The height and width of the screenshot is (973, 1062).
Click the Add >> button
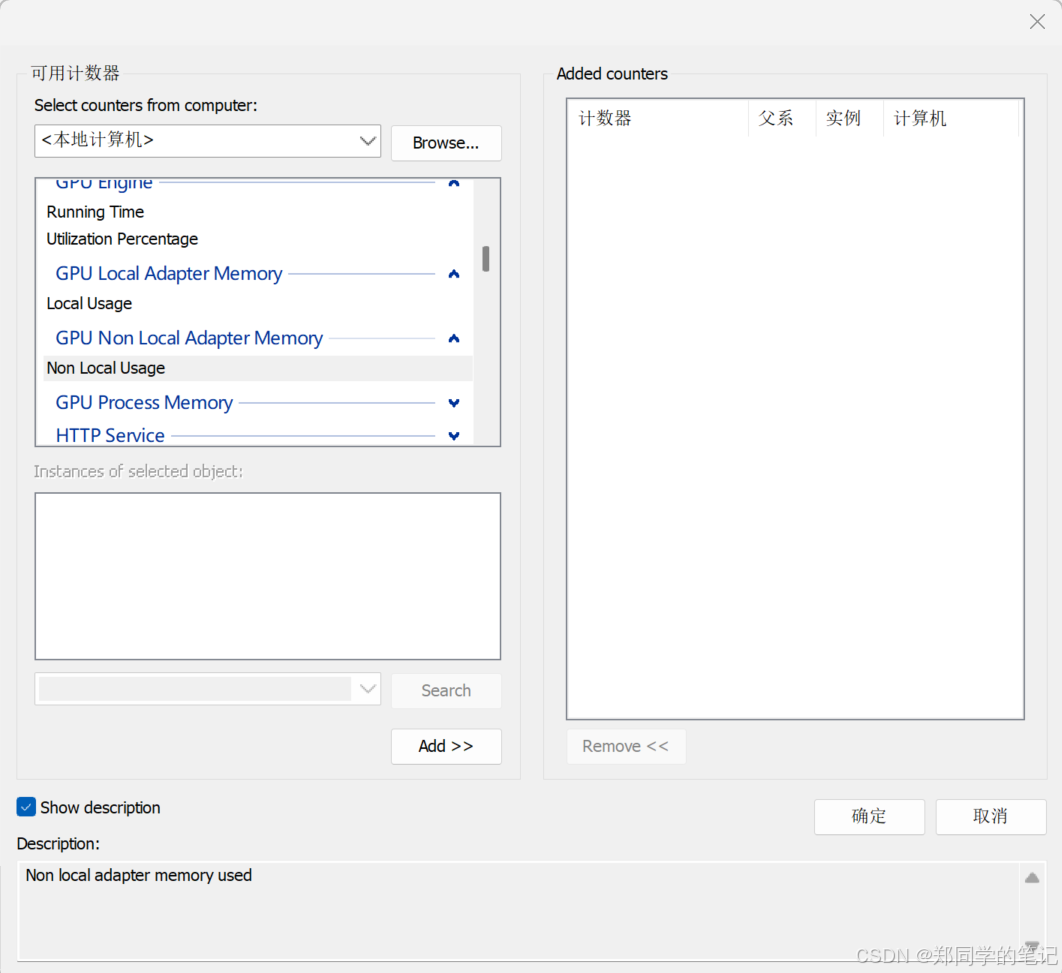pyautogui.click(x=446, y=746)
